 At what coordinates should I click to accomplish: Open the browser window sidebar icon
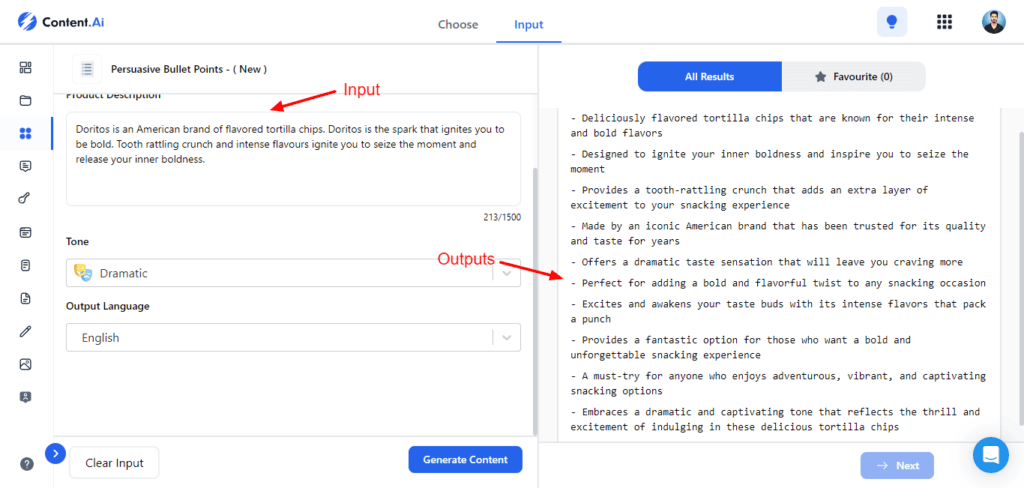tap(25, 232)
